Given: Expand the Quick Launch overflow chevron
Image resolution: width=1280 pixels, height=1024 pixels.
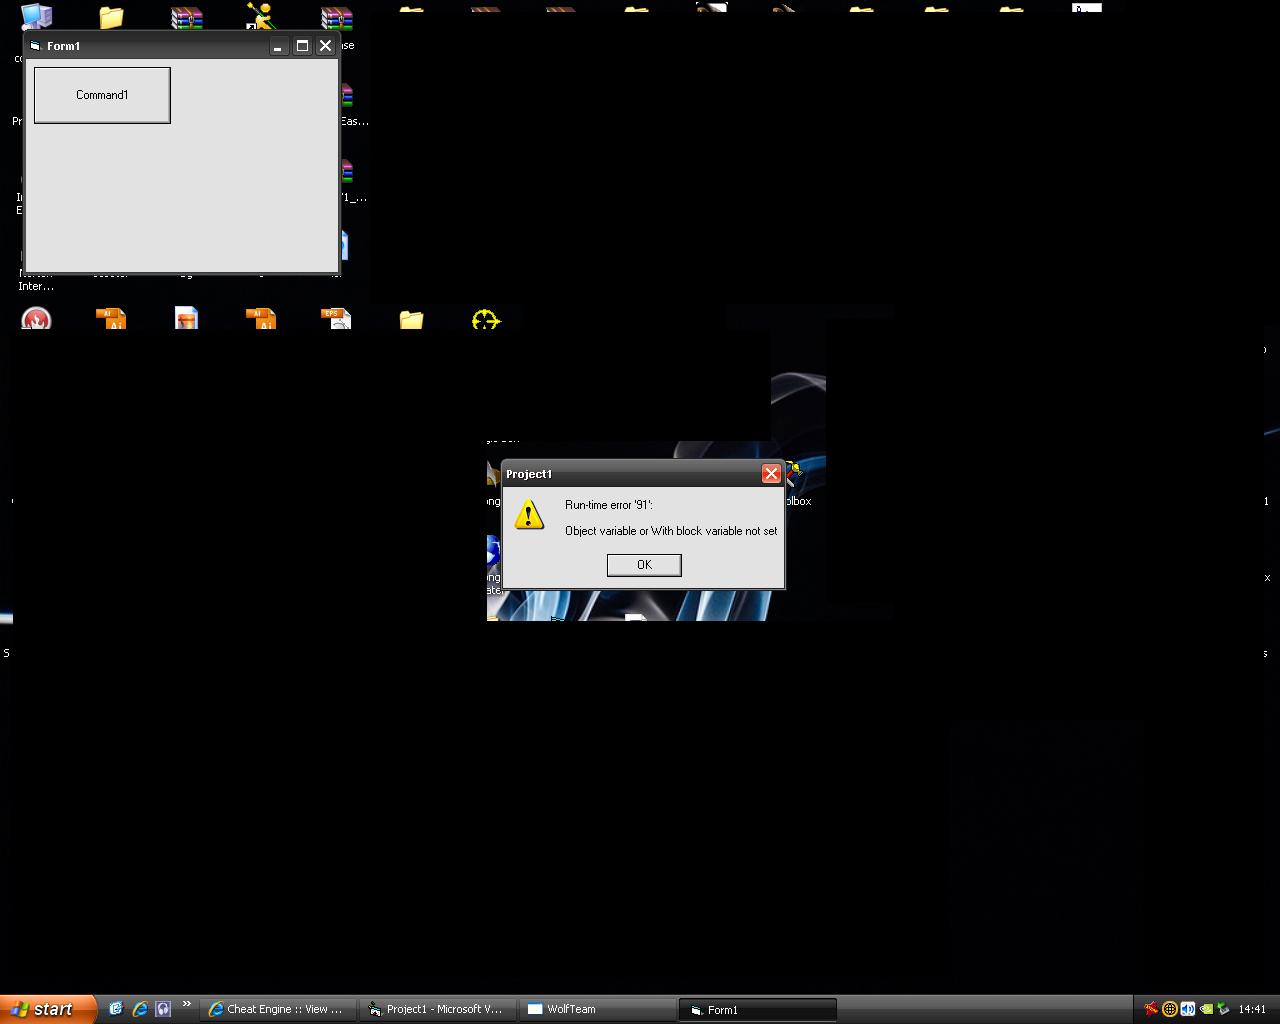Looking at the screenshot, I should pos(186,1005).
